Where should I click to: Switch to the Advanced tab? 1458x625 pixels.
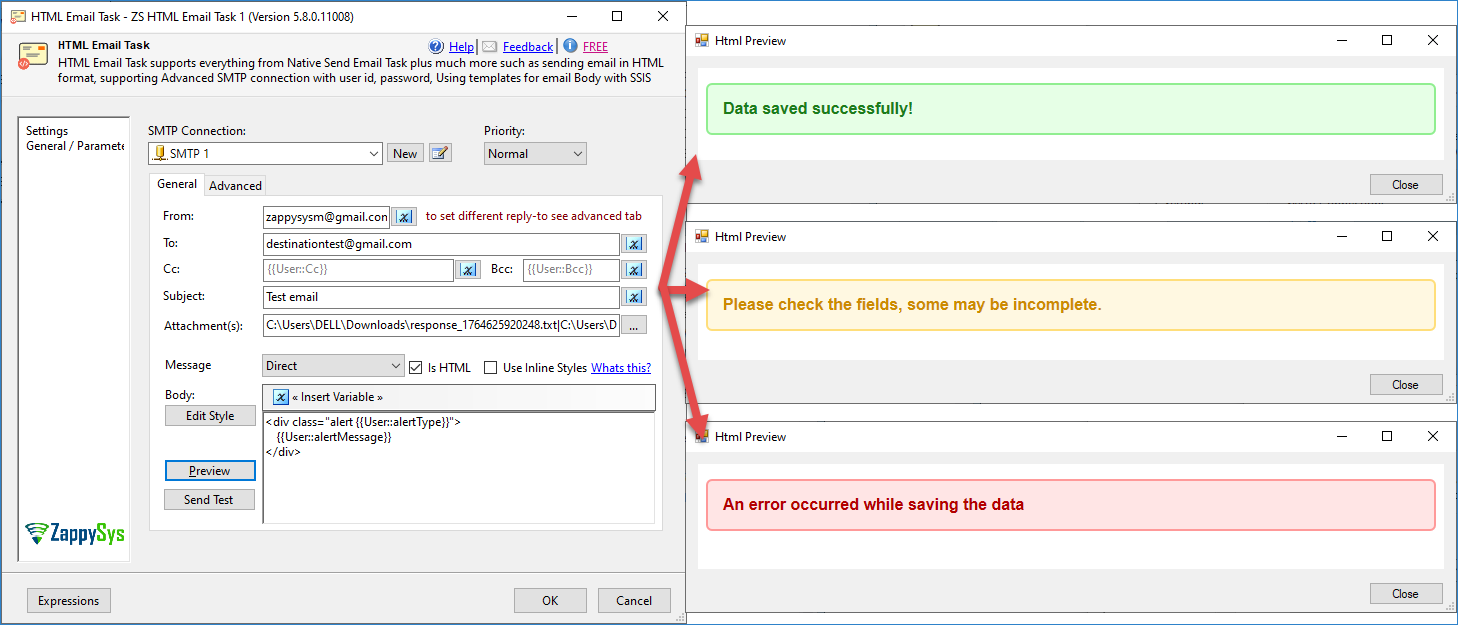(235, 185)
